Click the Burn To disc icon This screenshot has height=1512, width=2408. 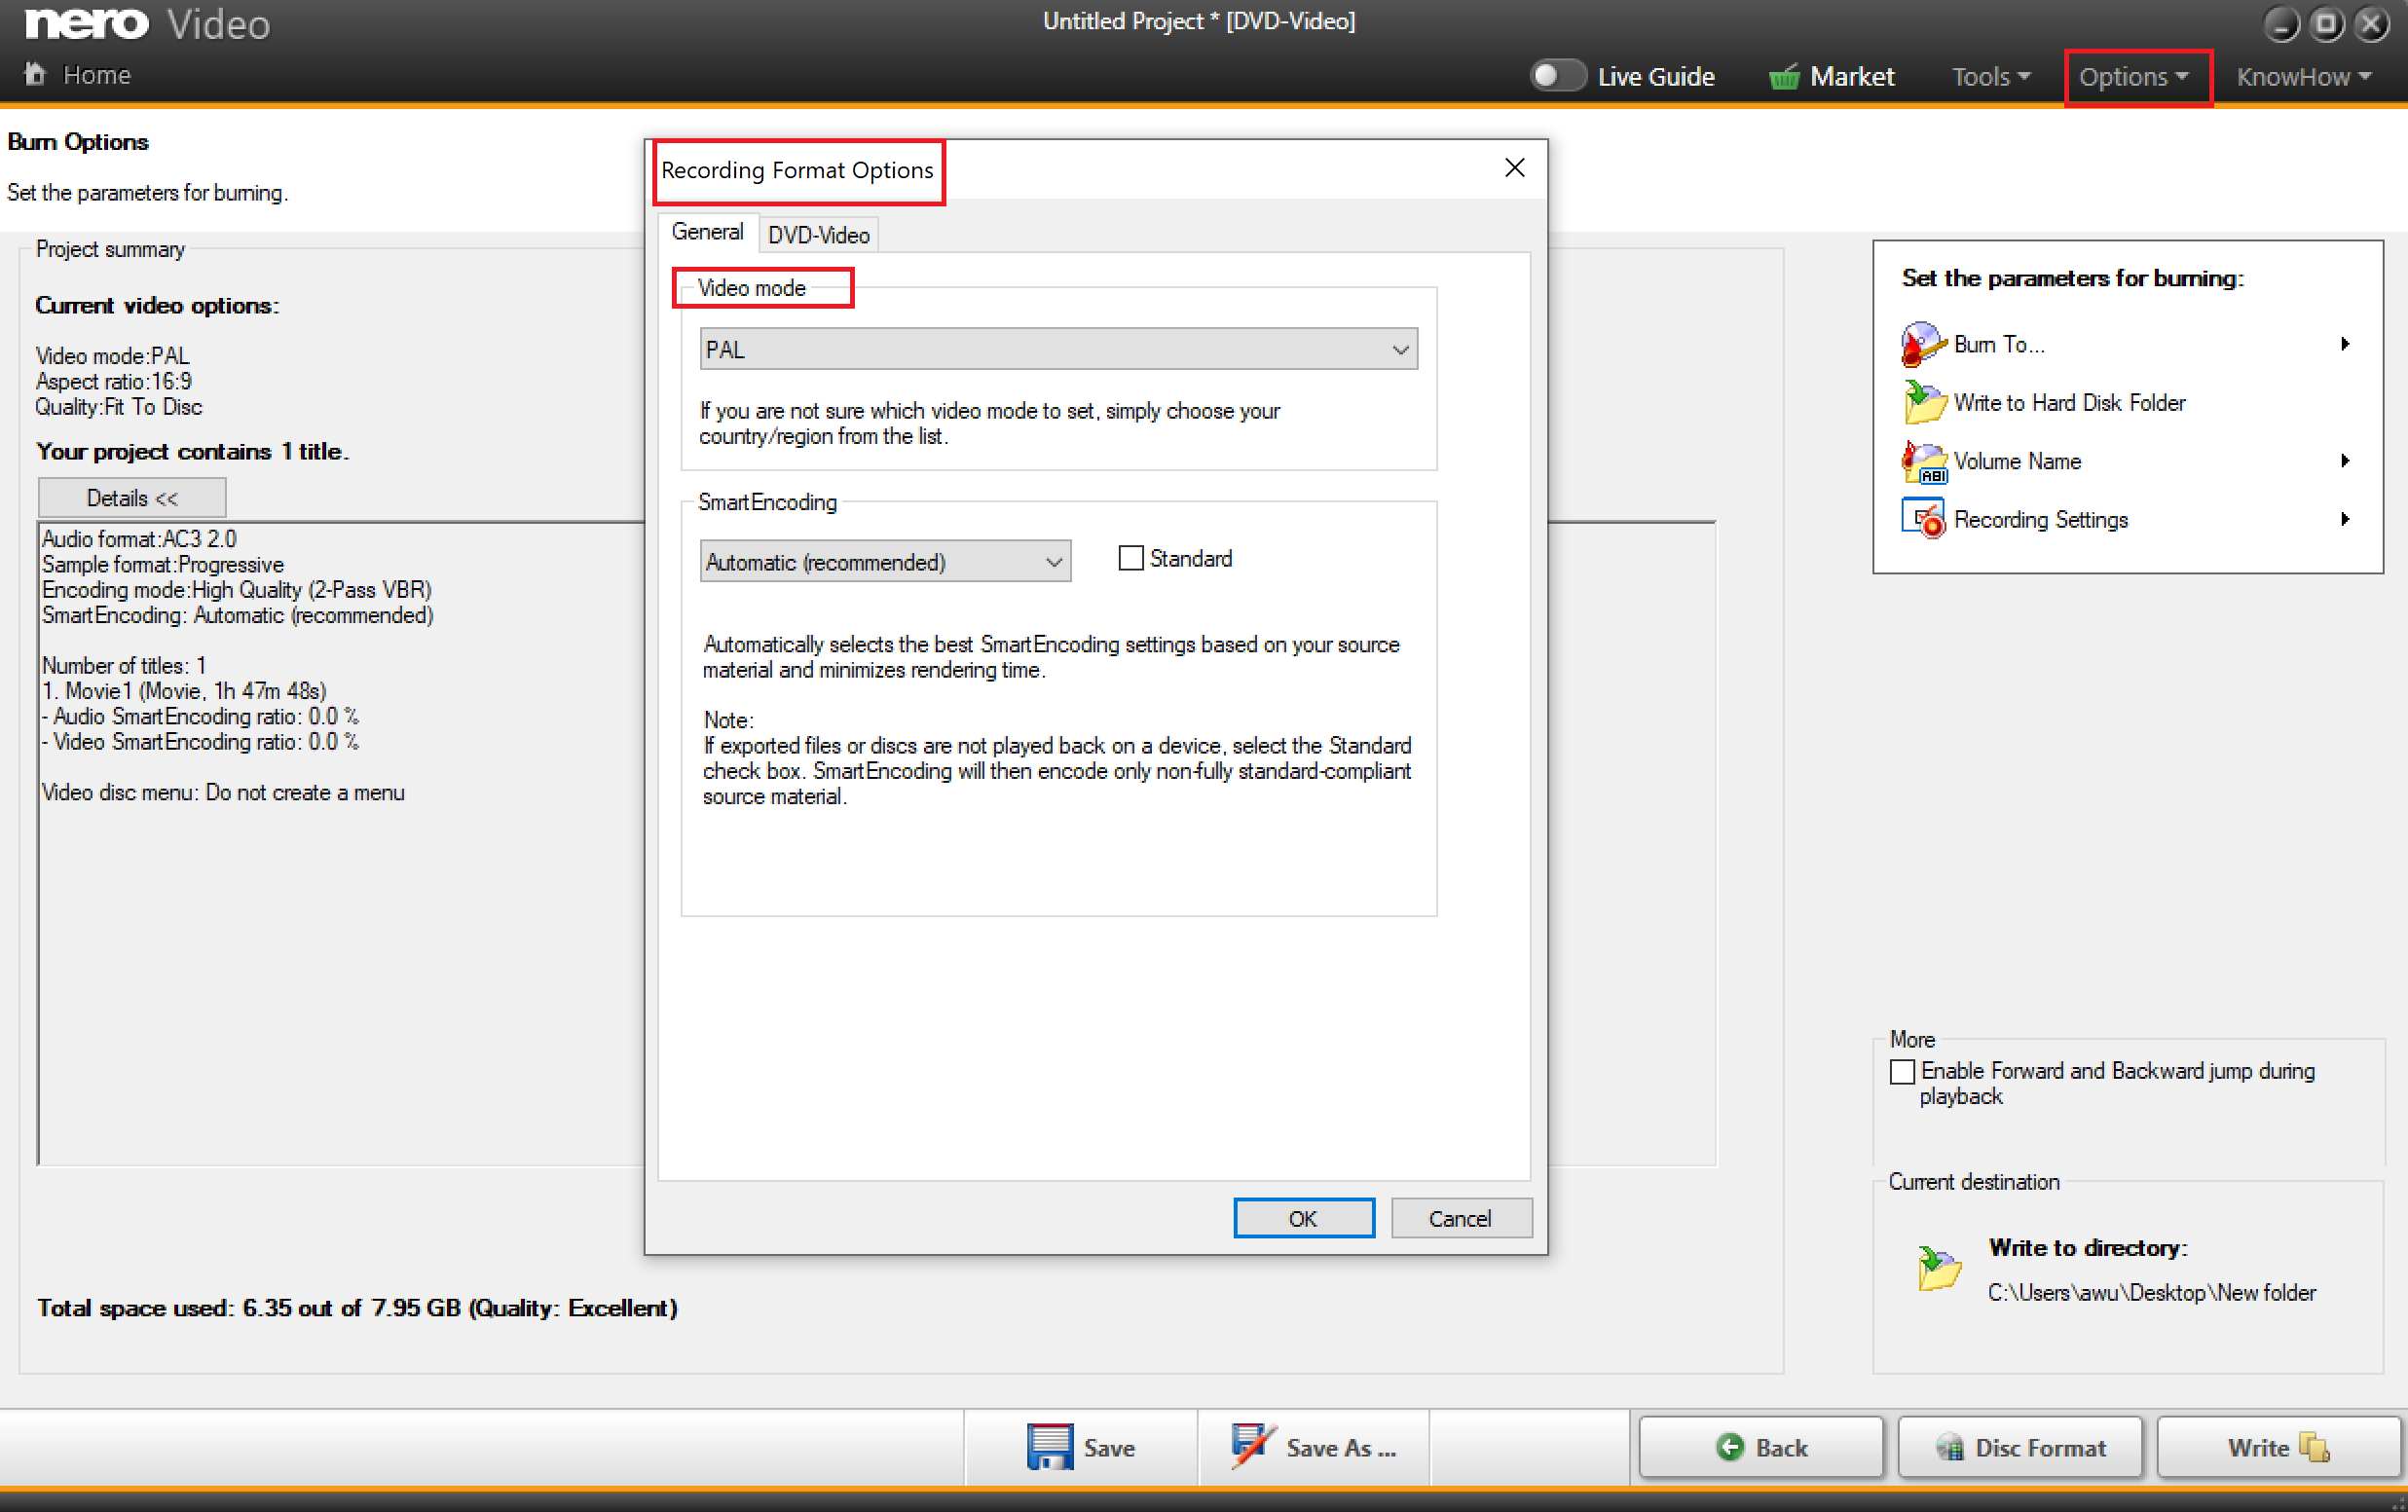(1922, 344)
